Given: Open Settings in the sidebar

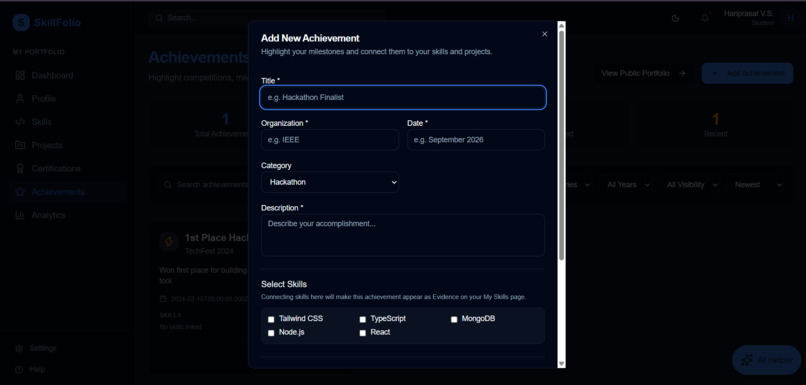Looking at the screenshot, I should [43, 348].
